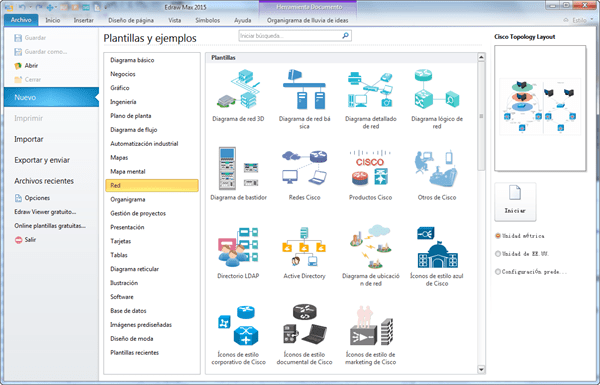Switch to the Inicio ribbon tab
The height and width of the screenshot is (385, 600).
[x=53, y=20]
